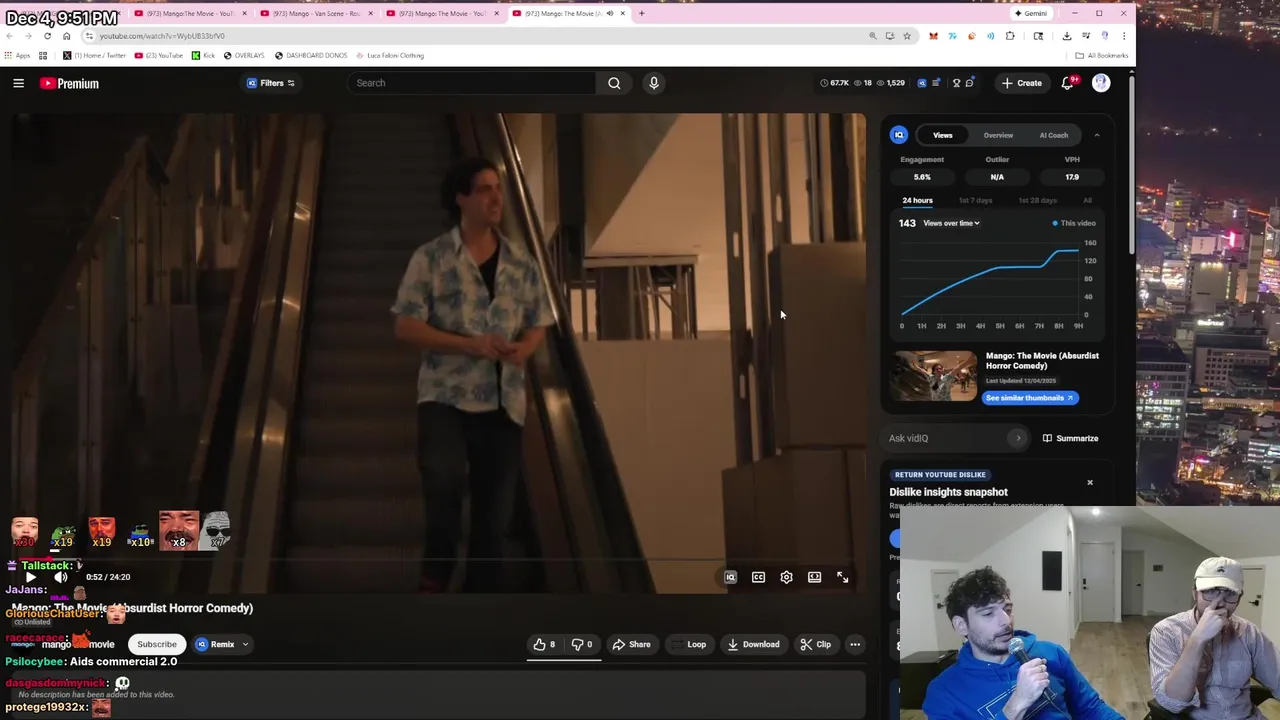The height and width of the screenshot is (720, 1280).
Task: Play the video
Action: (30, 577)
